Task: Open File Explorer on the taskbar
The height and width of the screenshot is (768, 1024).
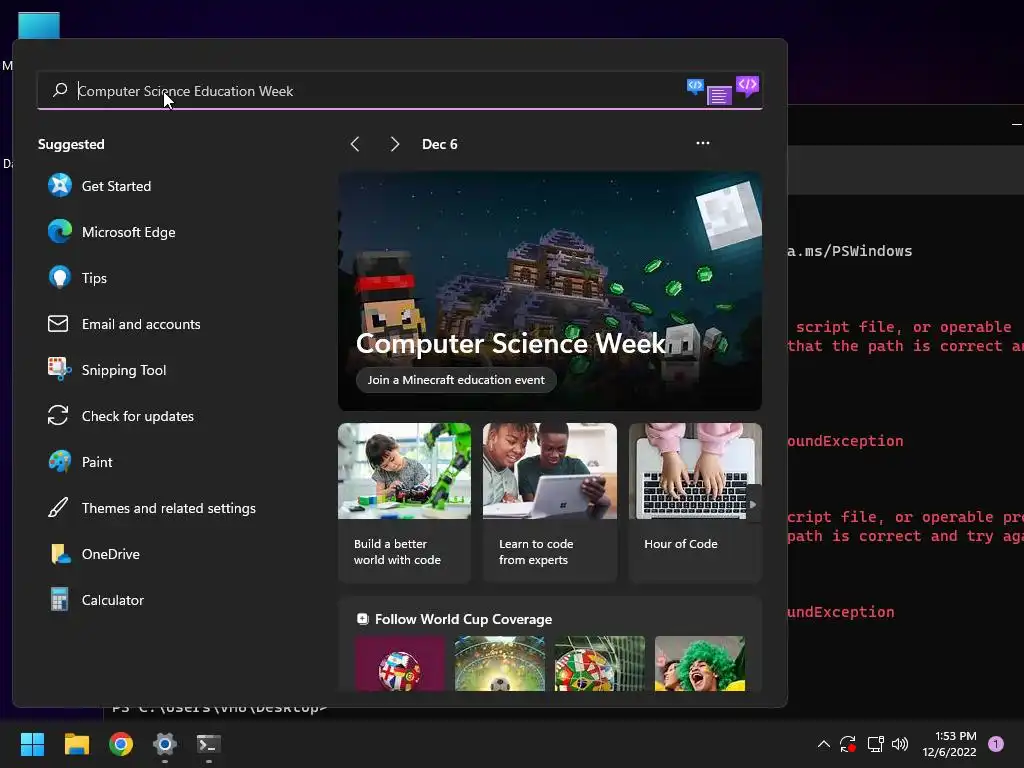Action: 76,744
